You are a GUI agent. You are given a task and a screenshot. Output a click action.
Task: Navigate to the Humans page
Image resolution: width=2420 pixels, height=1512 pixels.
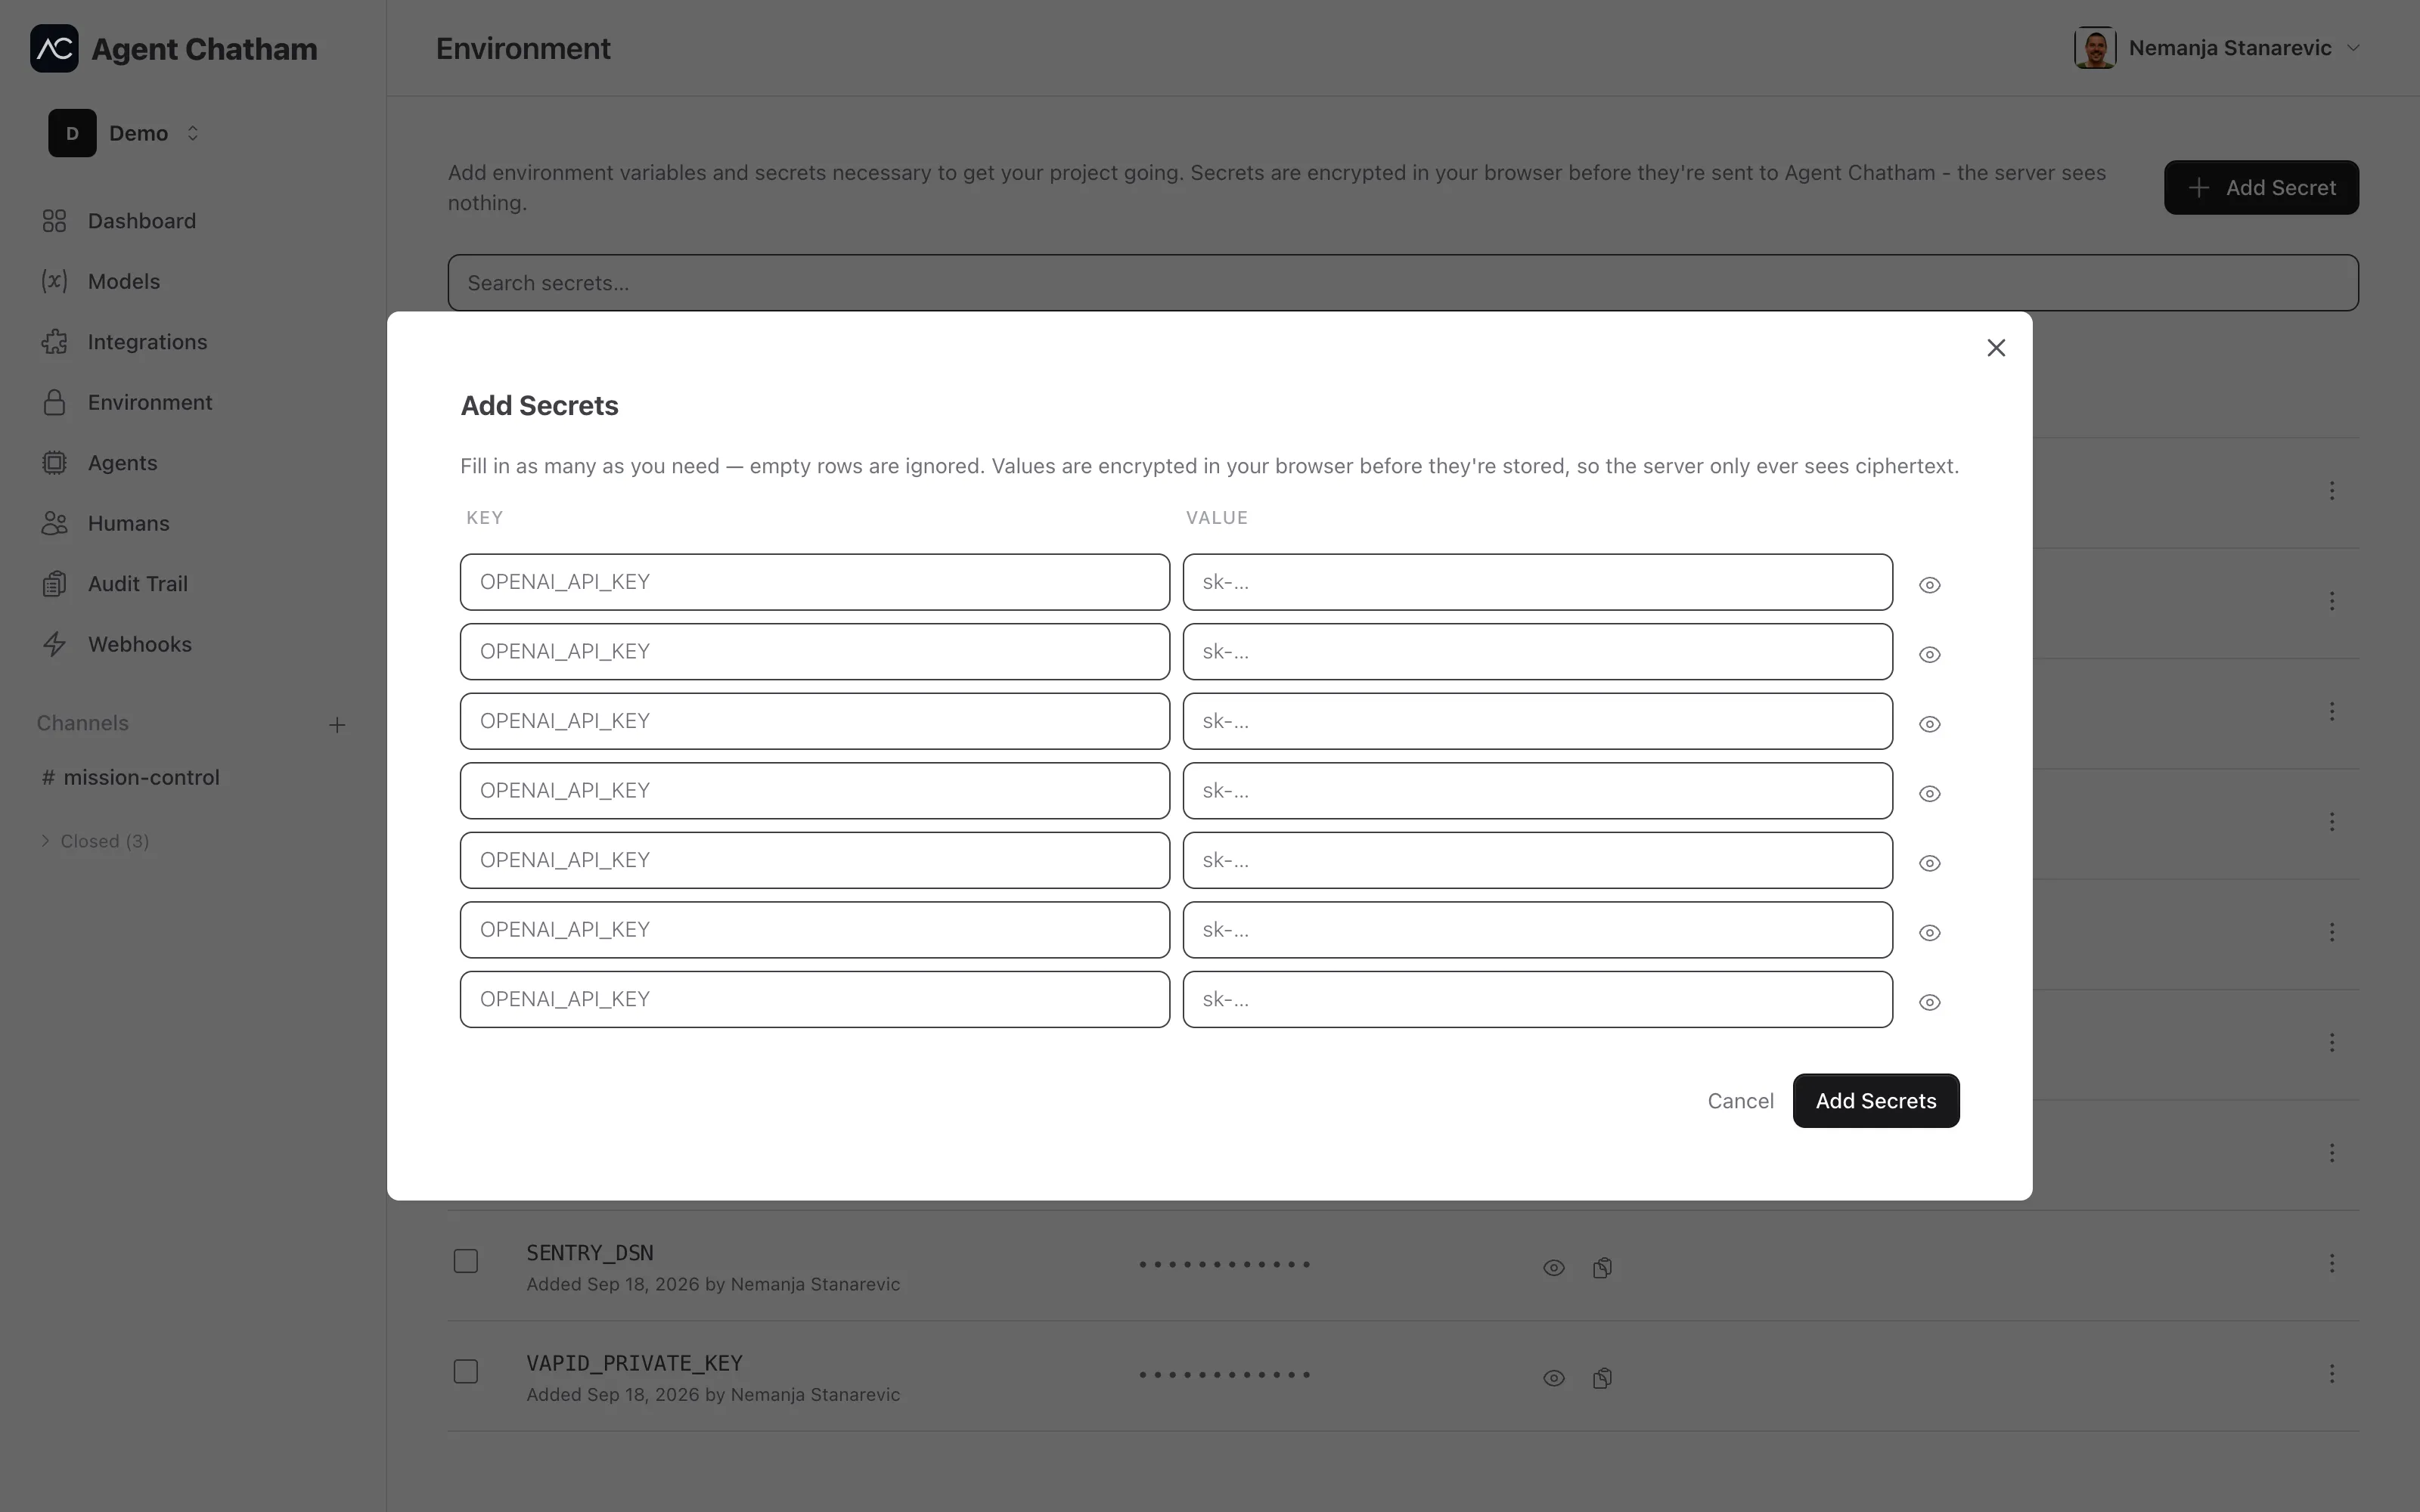(128, 523)
